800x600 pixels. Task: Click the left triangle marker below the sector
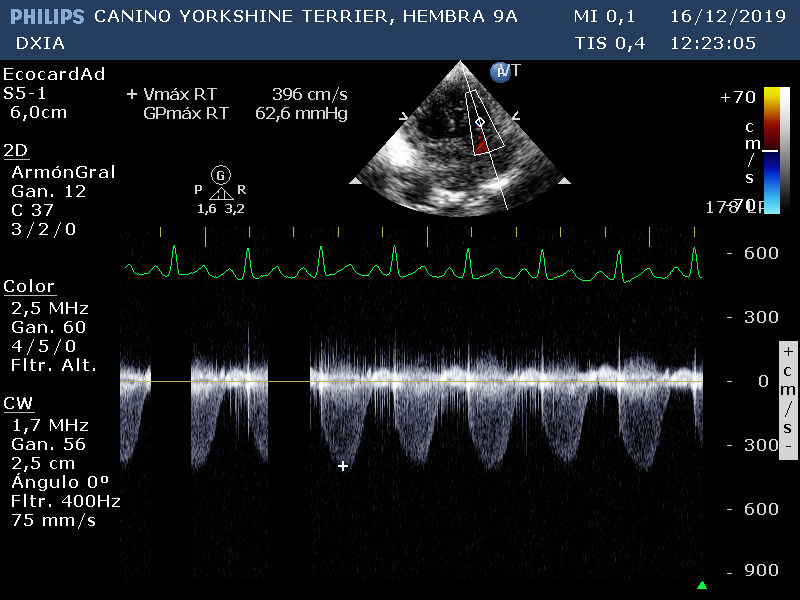pyautogui.click(x=355, y=181)
